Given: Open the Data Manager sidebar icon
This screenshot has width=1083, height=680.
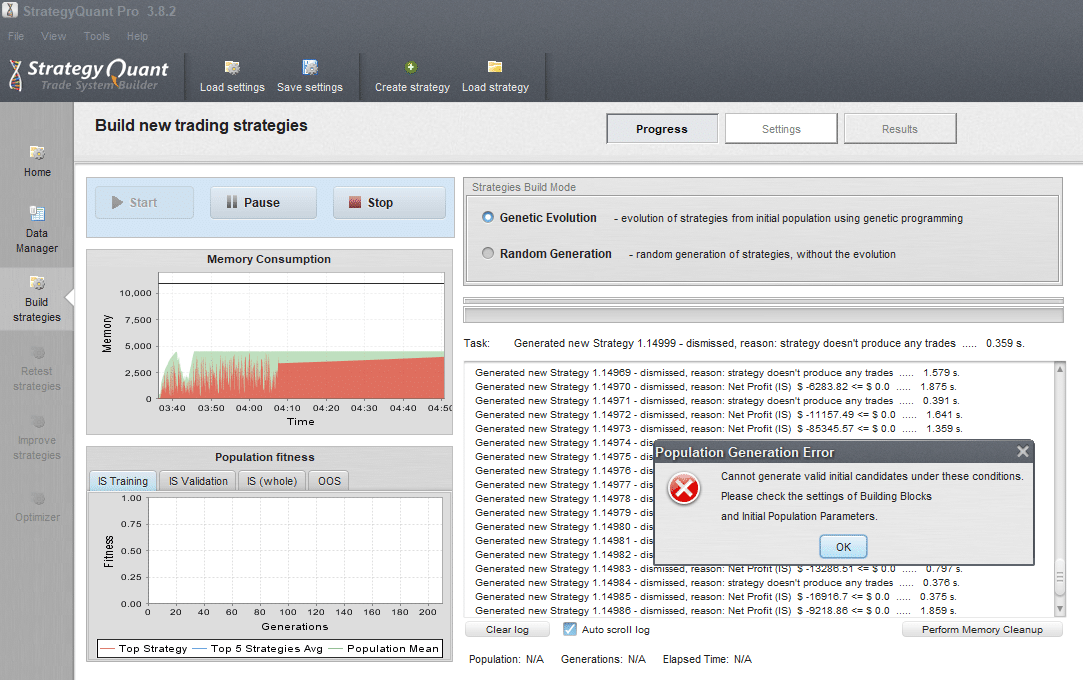Looking at the screenshot, I should 37,213.
